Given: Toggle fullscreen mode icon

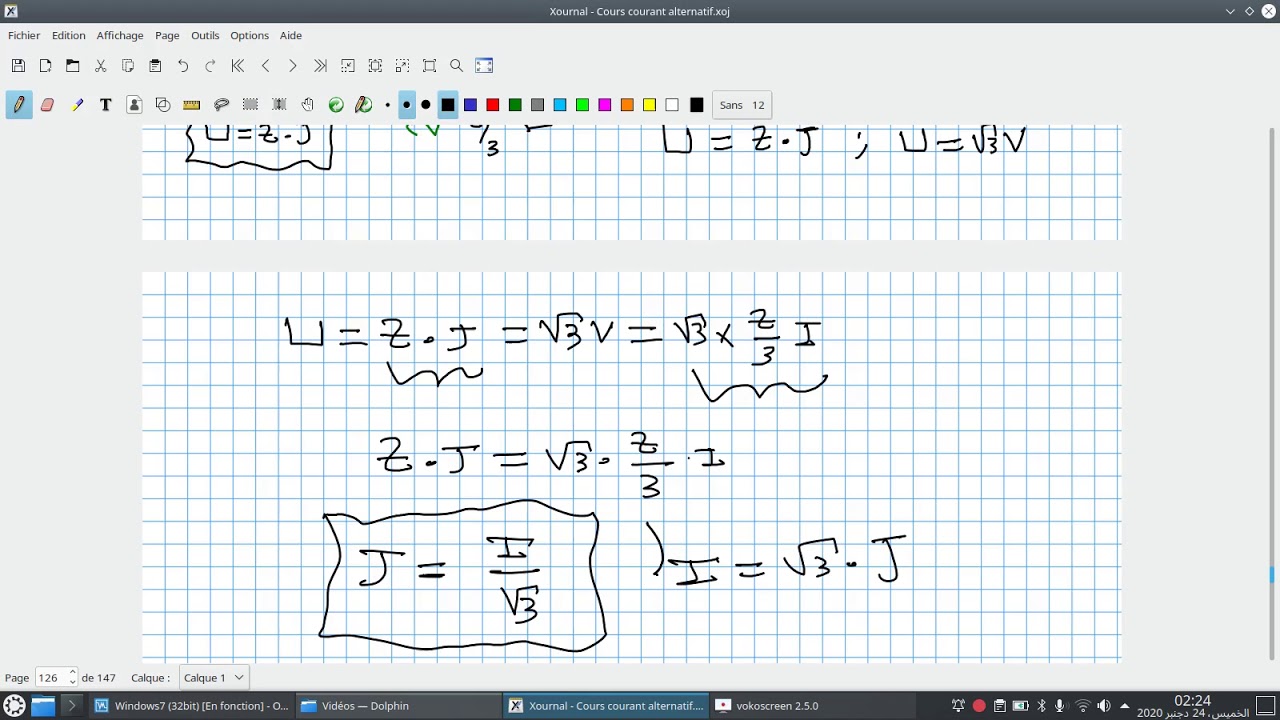Looking at the screenshot, I should click(x=484, y=66).
